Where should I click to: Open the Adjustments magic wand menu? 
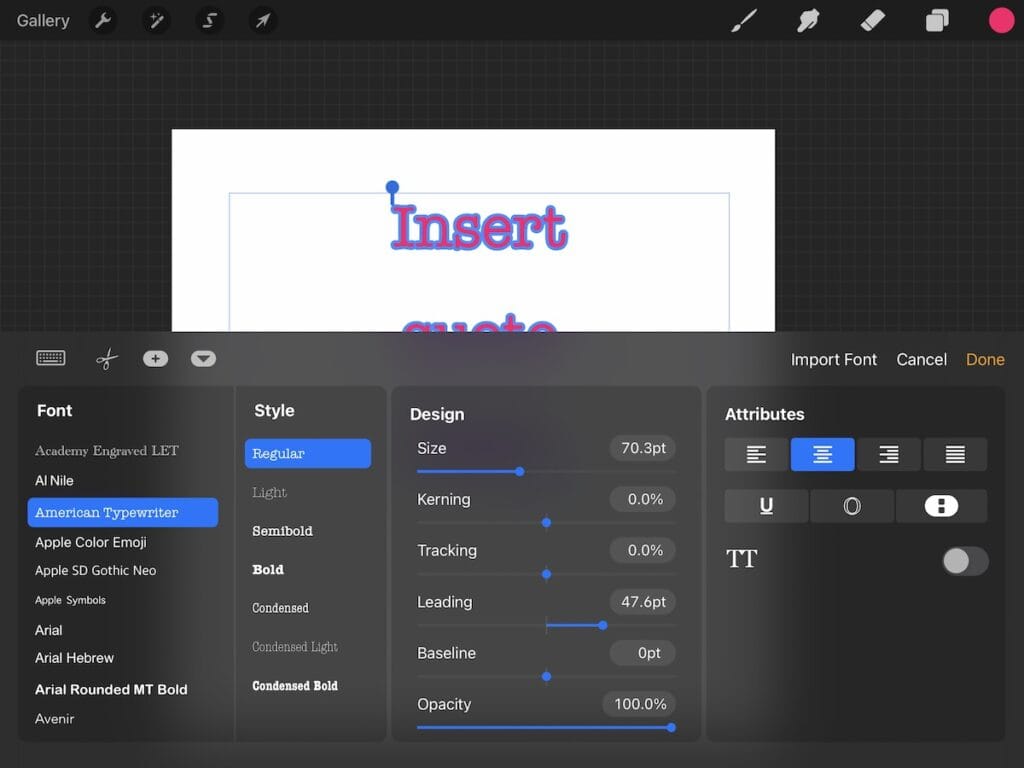pos(156,21)
